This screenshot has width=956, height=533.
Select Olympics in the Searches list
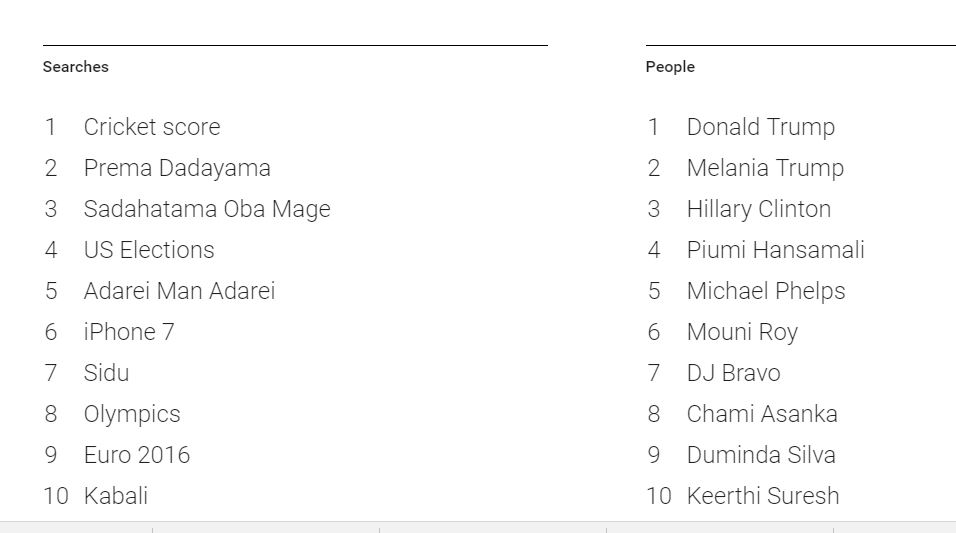click(x=132, y=415)
